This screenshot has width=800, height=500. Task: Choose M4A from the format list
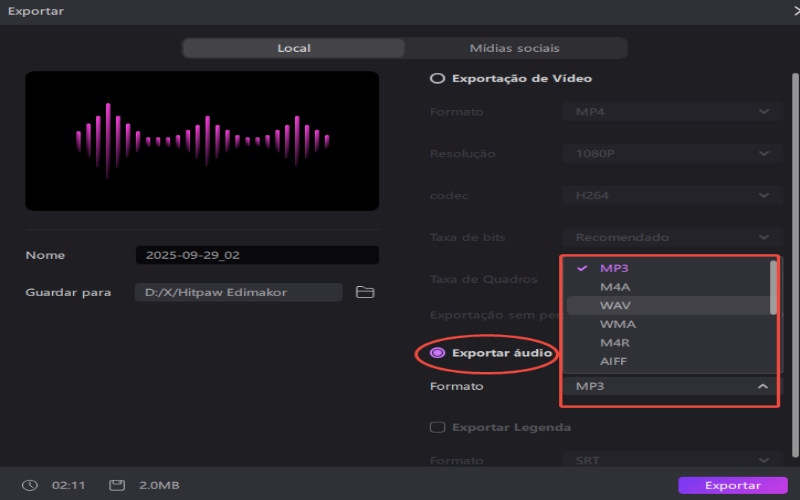pyautogui.click(x=616, y=287)
